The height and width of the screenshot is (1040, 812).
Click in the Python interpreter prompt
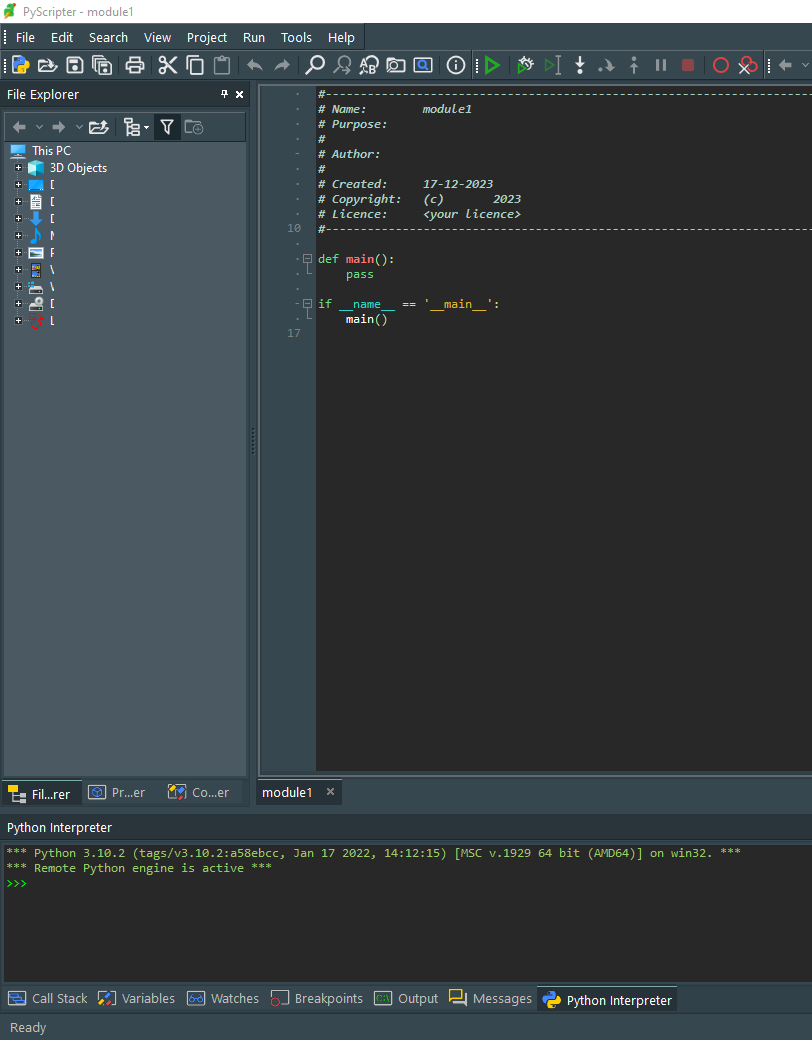[200, 884]
